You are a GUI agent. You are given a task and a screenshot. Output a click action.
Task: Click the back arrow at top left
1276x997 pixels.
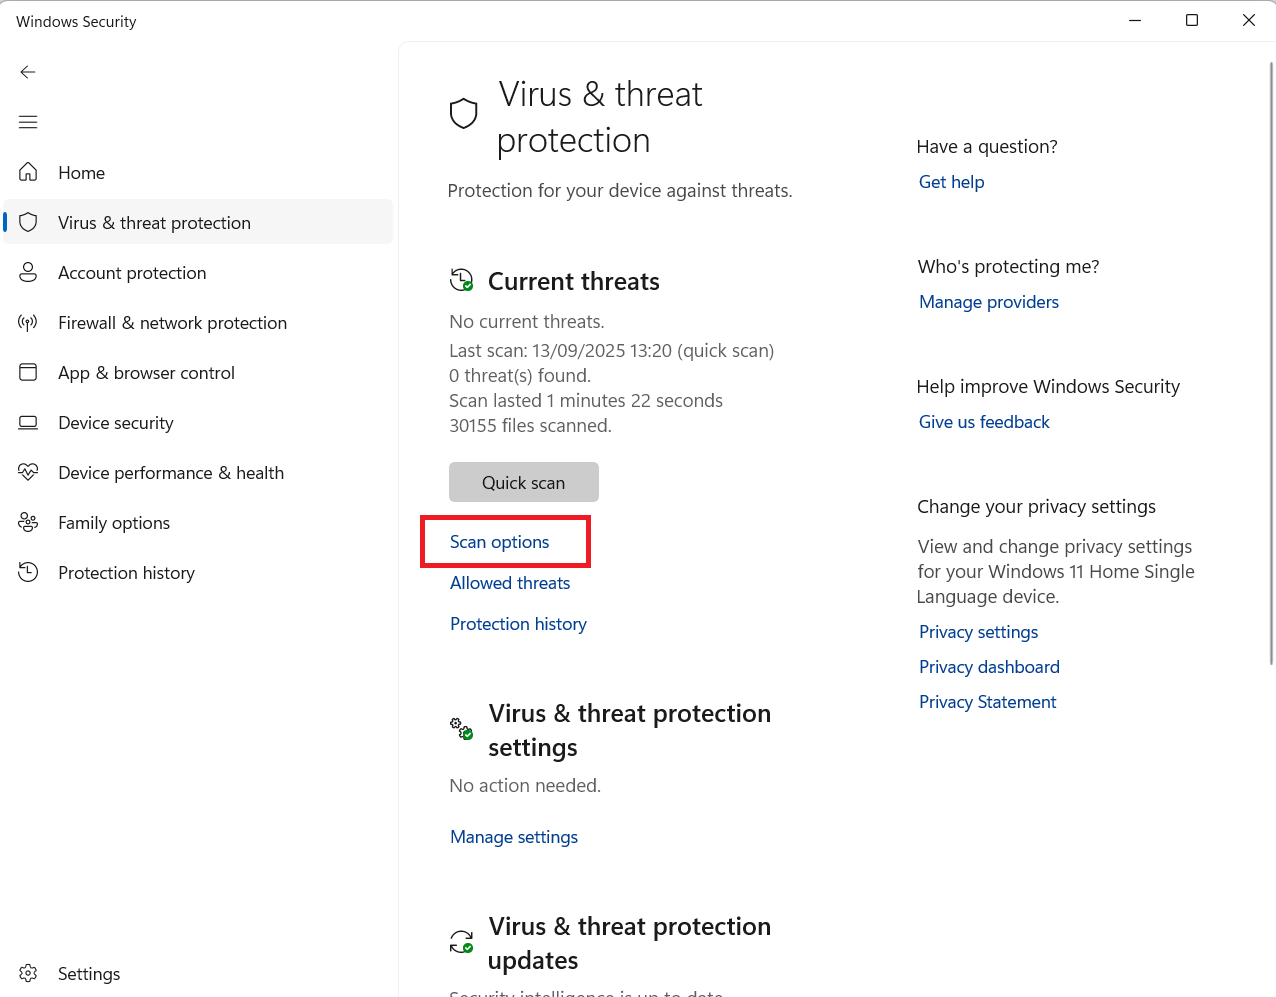click(28, 72)
